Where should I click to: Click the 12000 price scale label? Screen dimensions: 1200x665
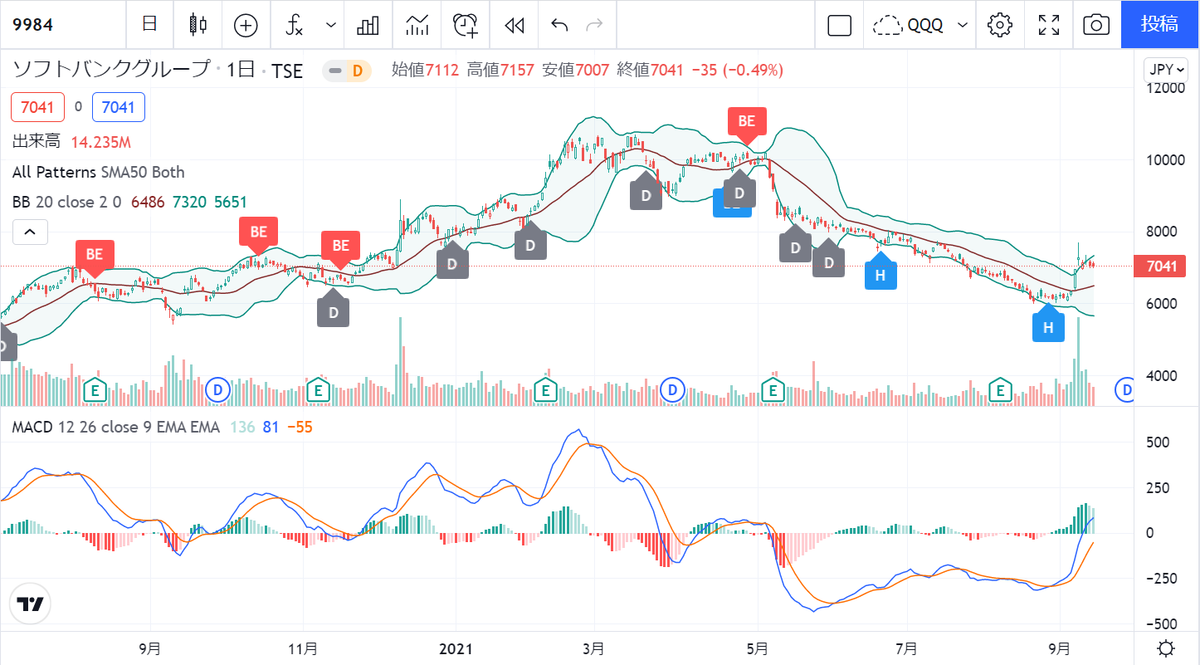[x=1164, y=88]
